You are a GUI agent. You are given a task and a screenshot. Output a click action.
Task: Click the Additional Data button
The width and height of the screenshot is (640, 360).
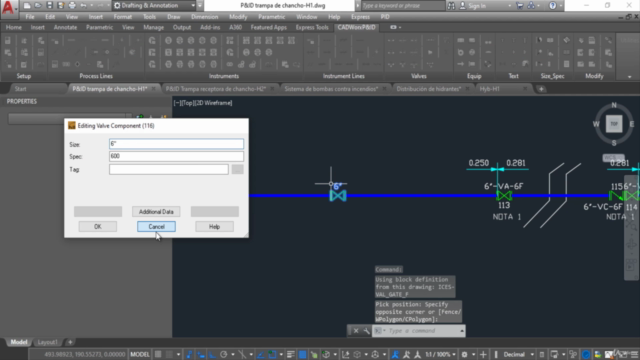156,211
